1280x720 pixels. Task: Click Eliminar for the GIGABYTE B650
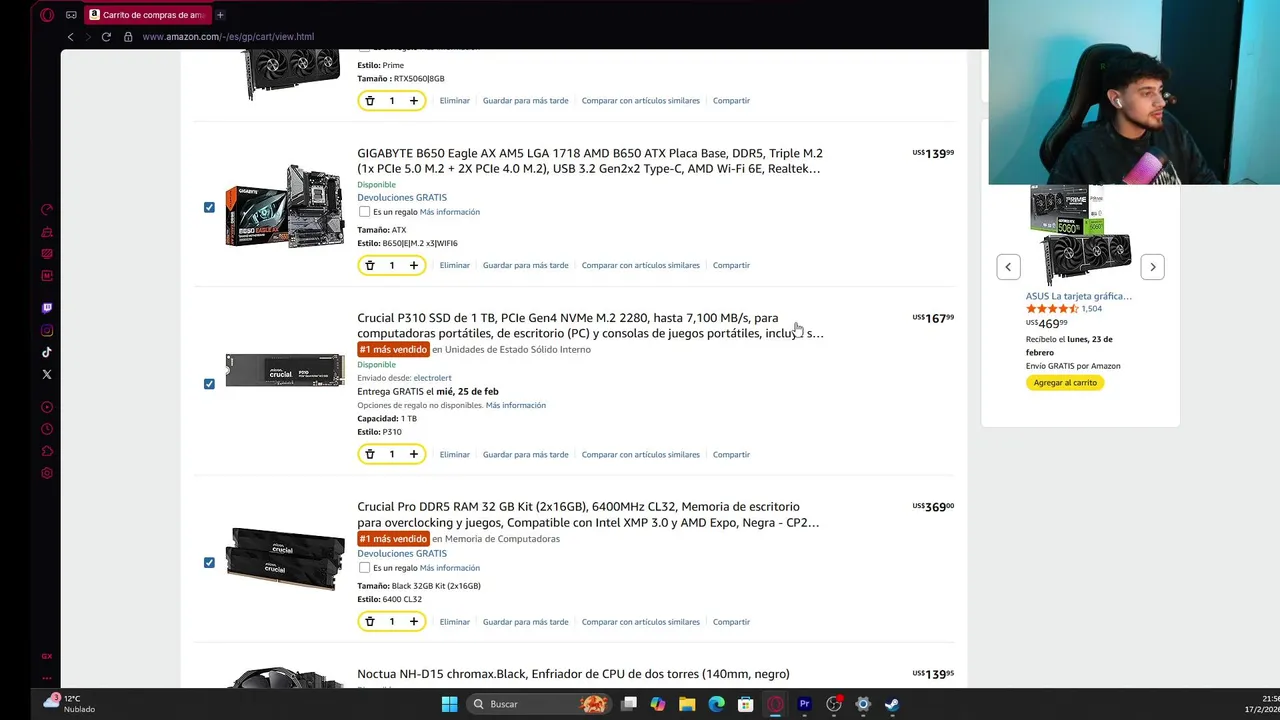coord(454,265)
